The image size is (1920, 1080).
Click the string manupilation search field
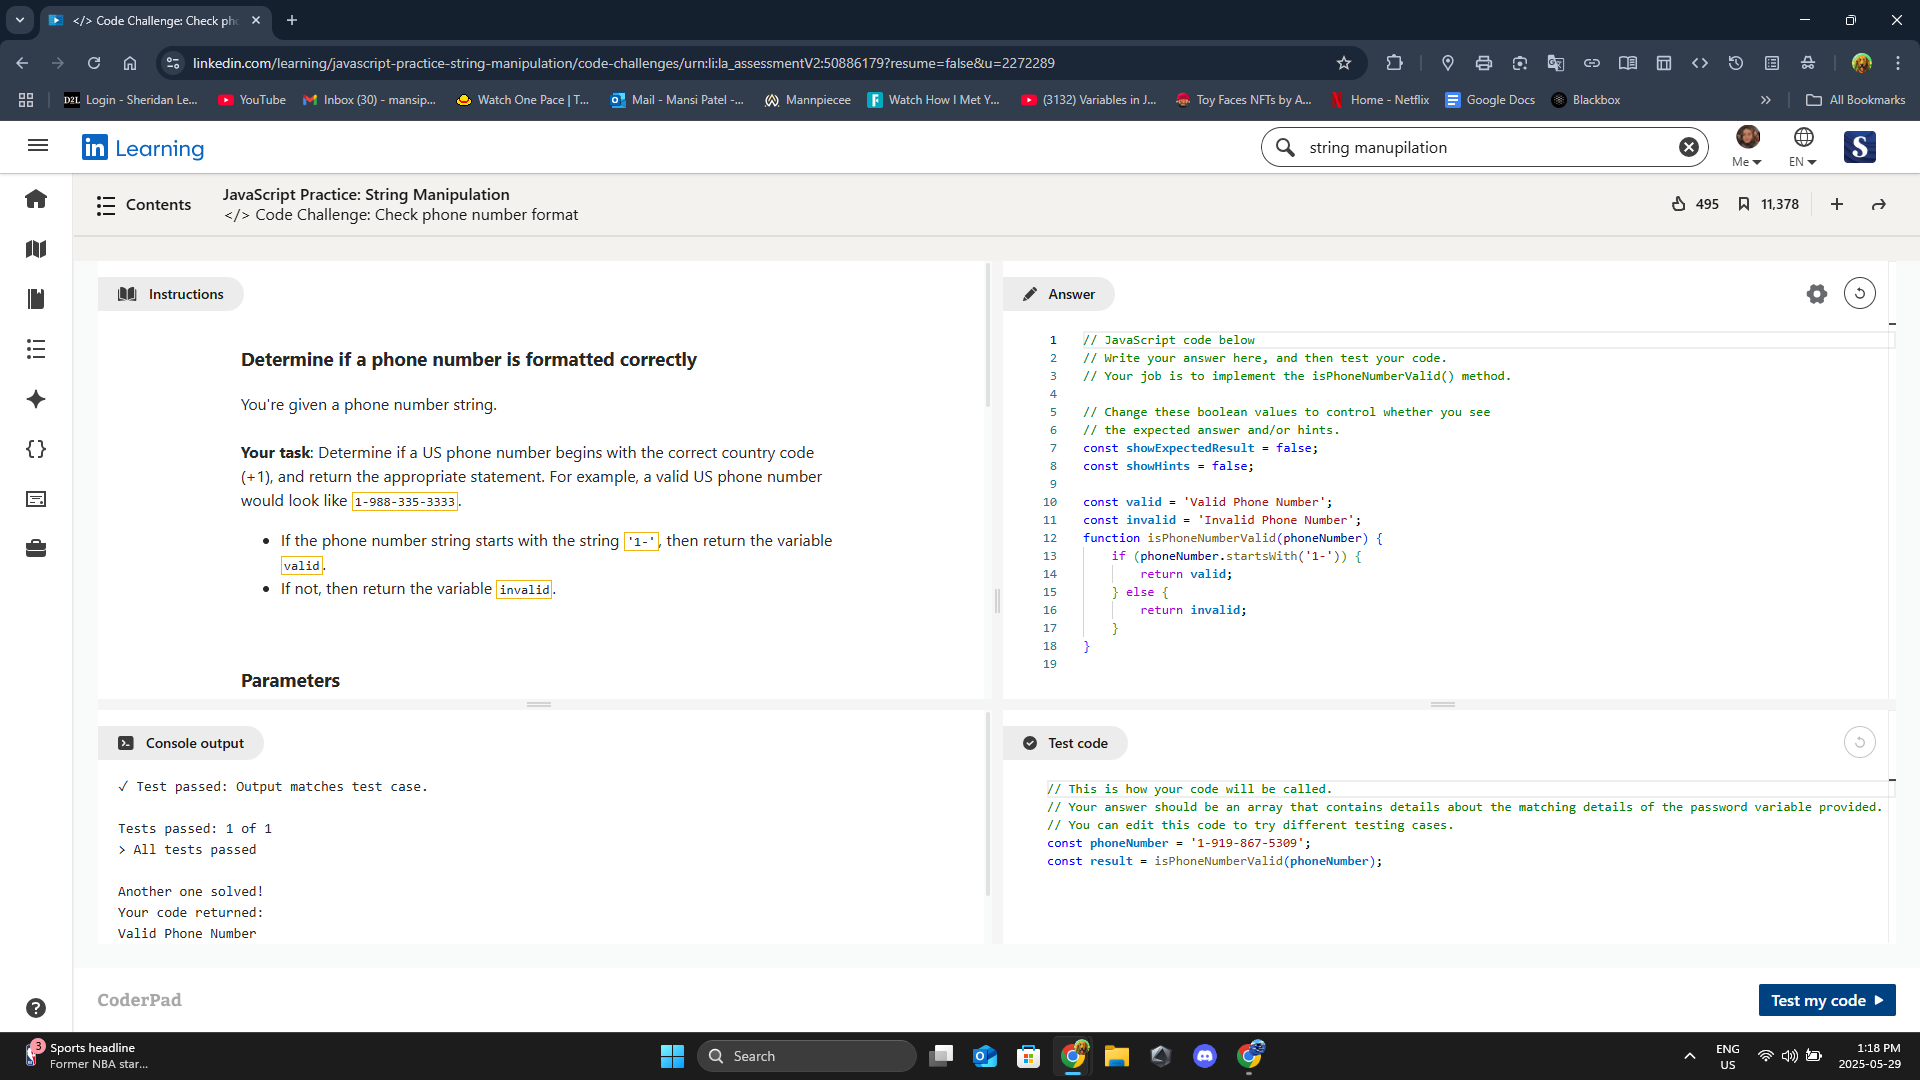1480,147
